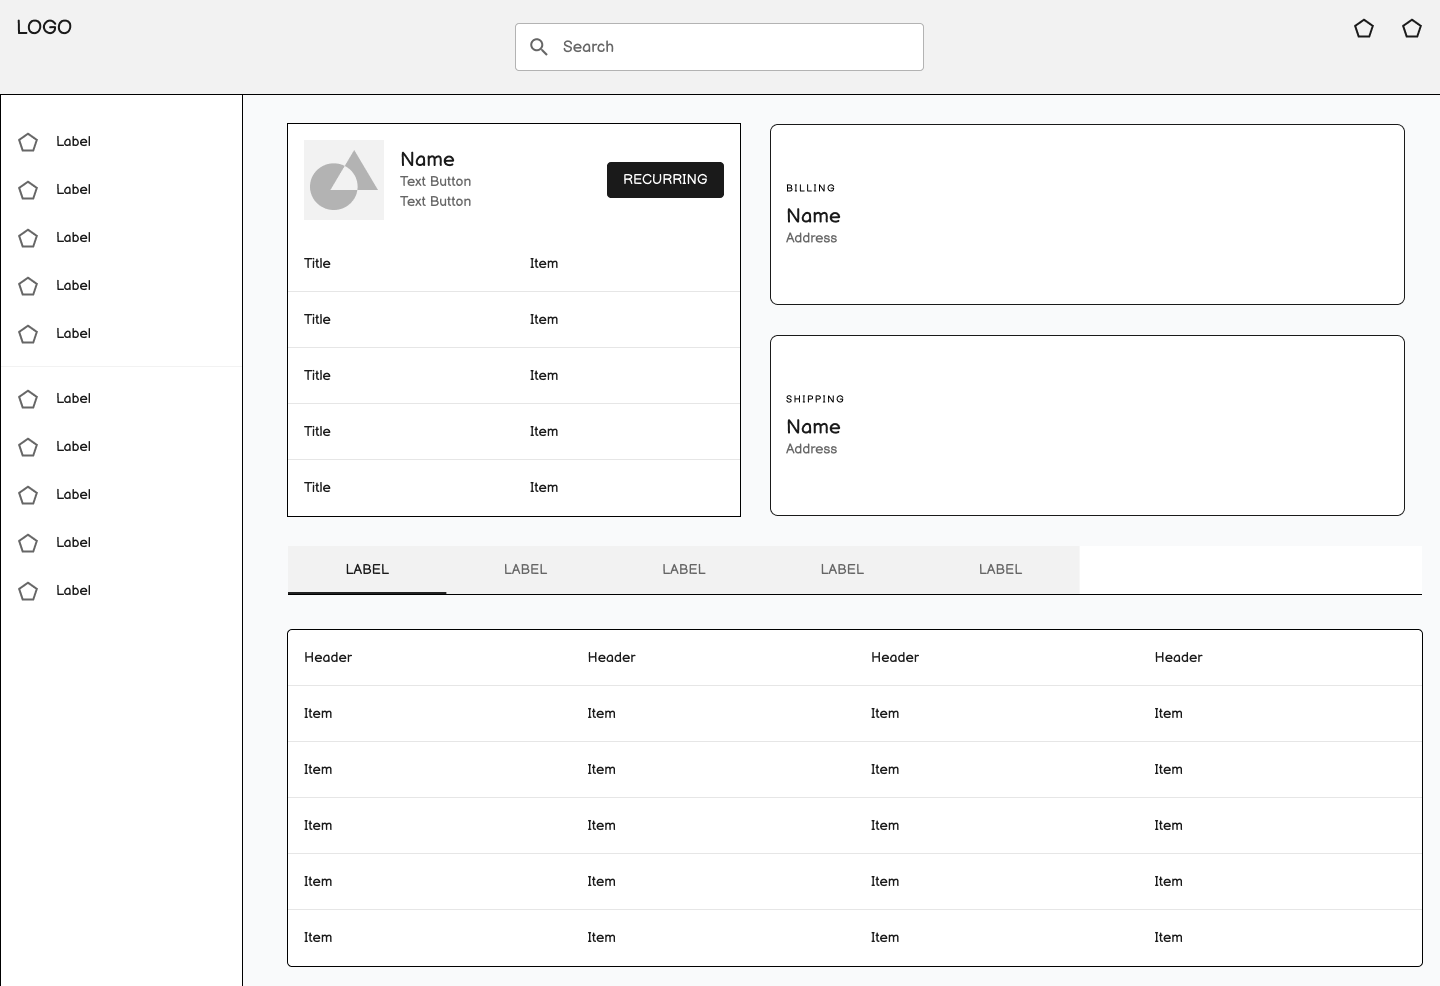Image resolution: width=1440 pixels, height=986 pixels.
Task: Click the fifth sidebar pentagon icon above the divider
Action: pyautogui.click(x=28, y=334)
